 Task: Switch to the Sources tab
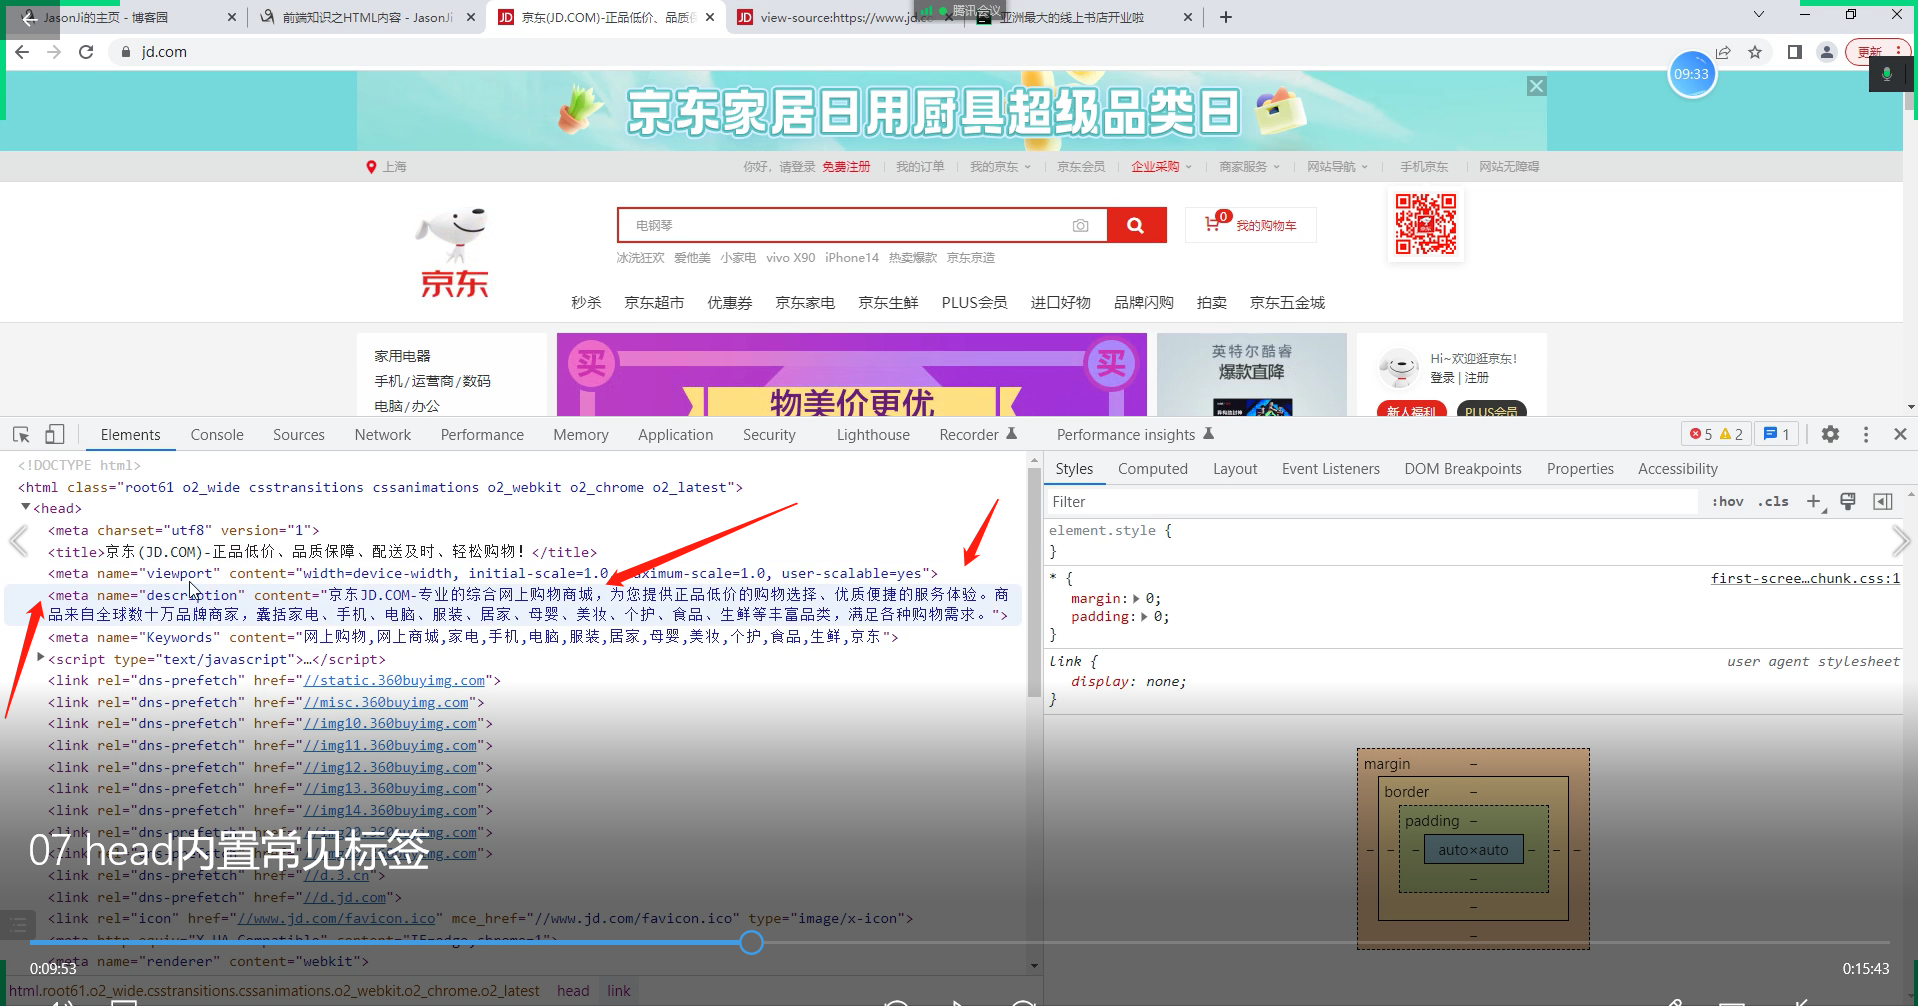click(299, 435)
